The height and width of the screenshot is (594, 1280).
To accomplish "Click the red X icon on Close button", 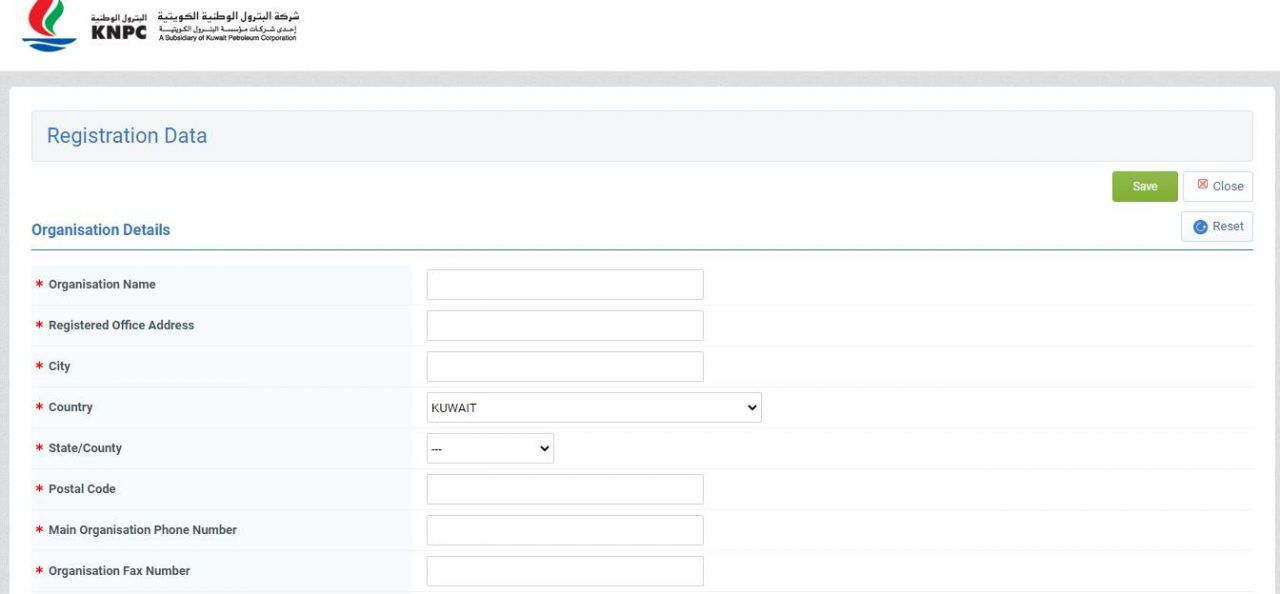I will tap(1204, 185).
